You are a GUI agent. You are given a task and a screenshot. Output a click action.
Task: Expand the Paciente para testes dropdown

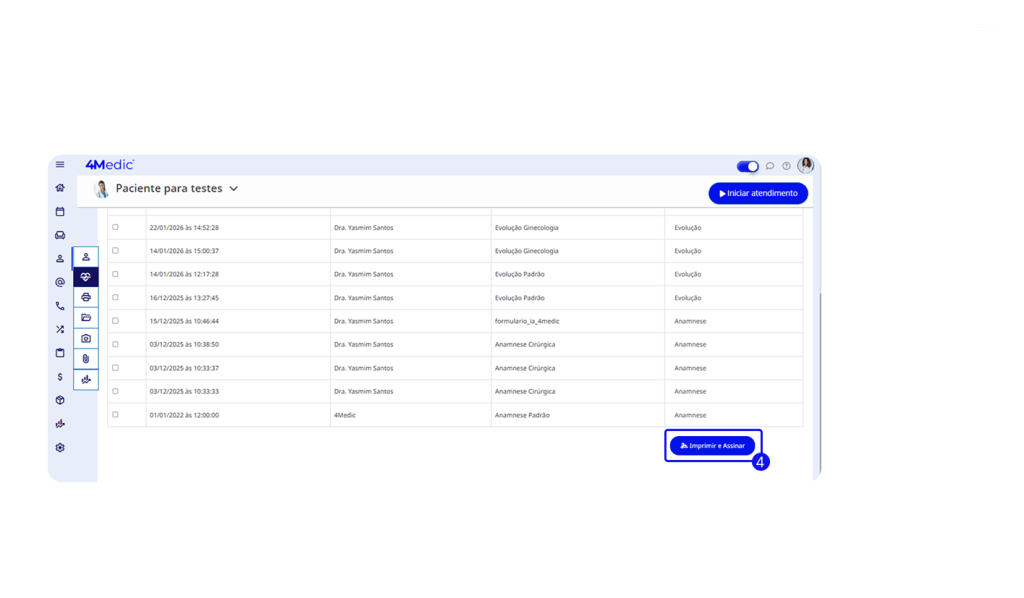pyautogui.click(x=233, y=188)
